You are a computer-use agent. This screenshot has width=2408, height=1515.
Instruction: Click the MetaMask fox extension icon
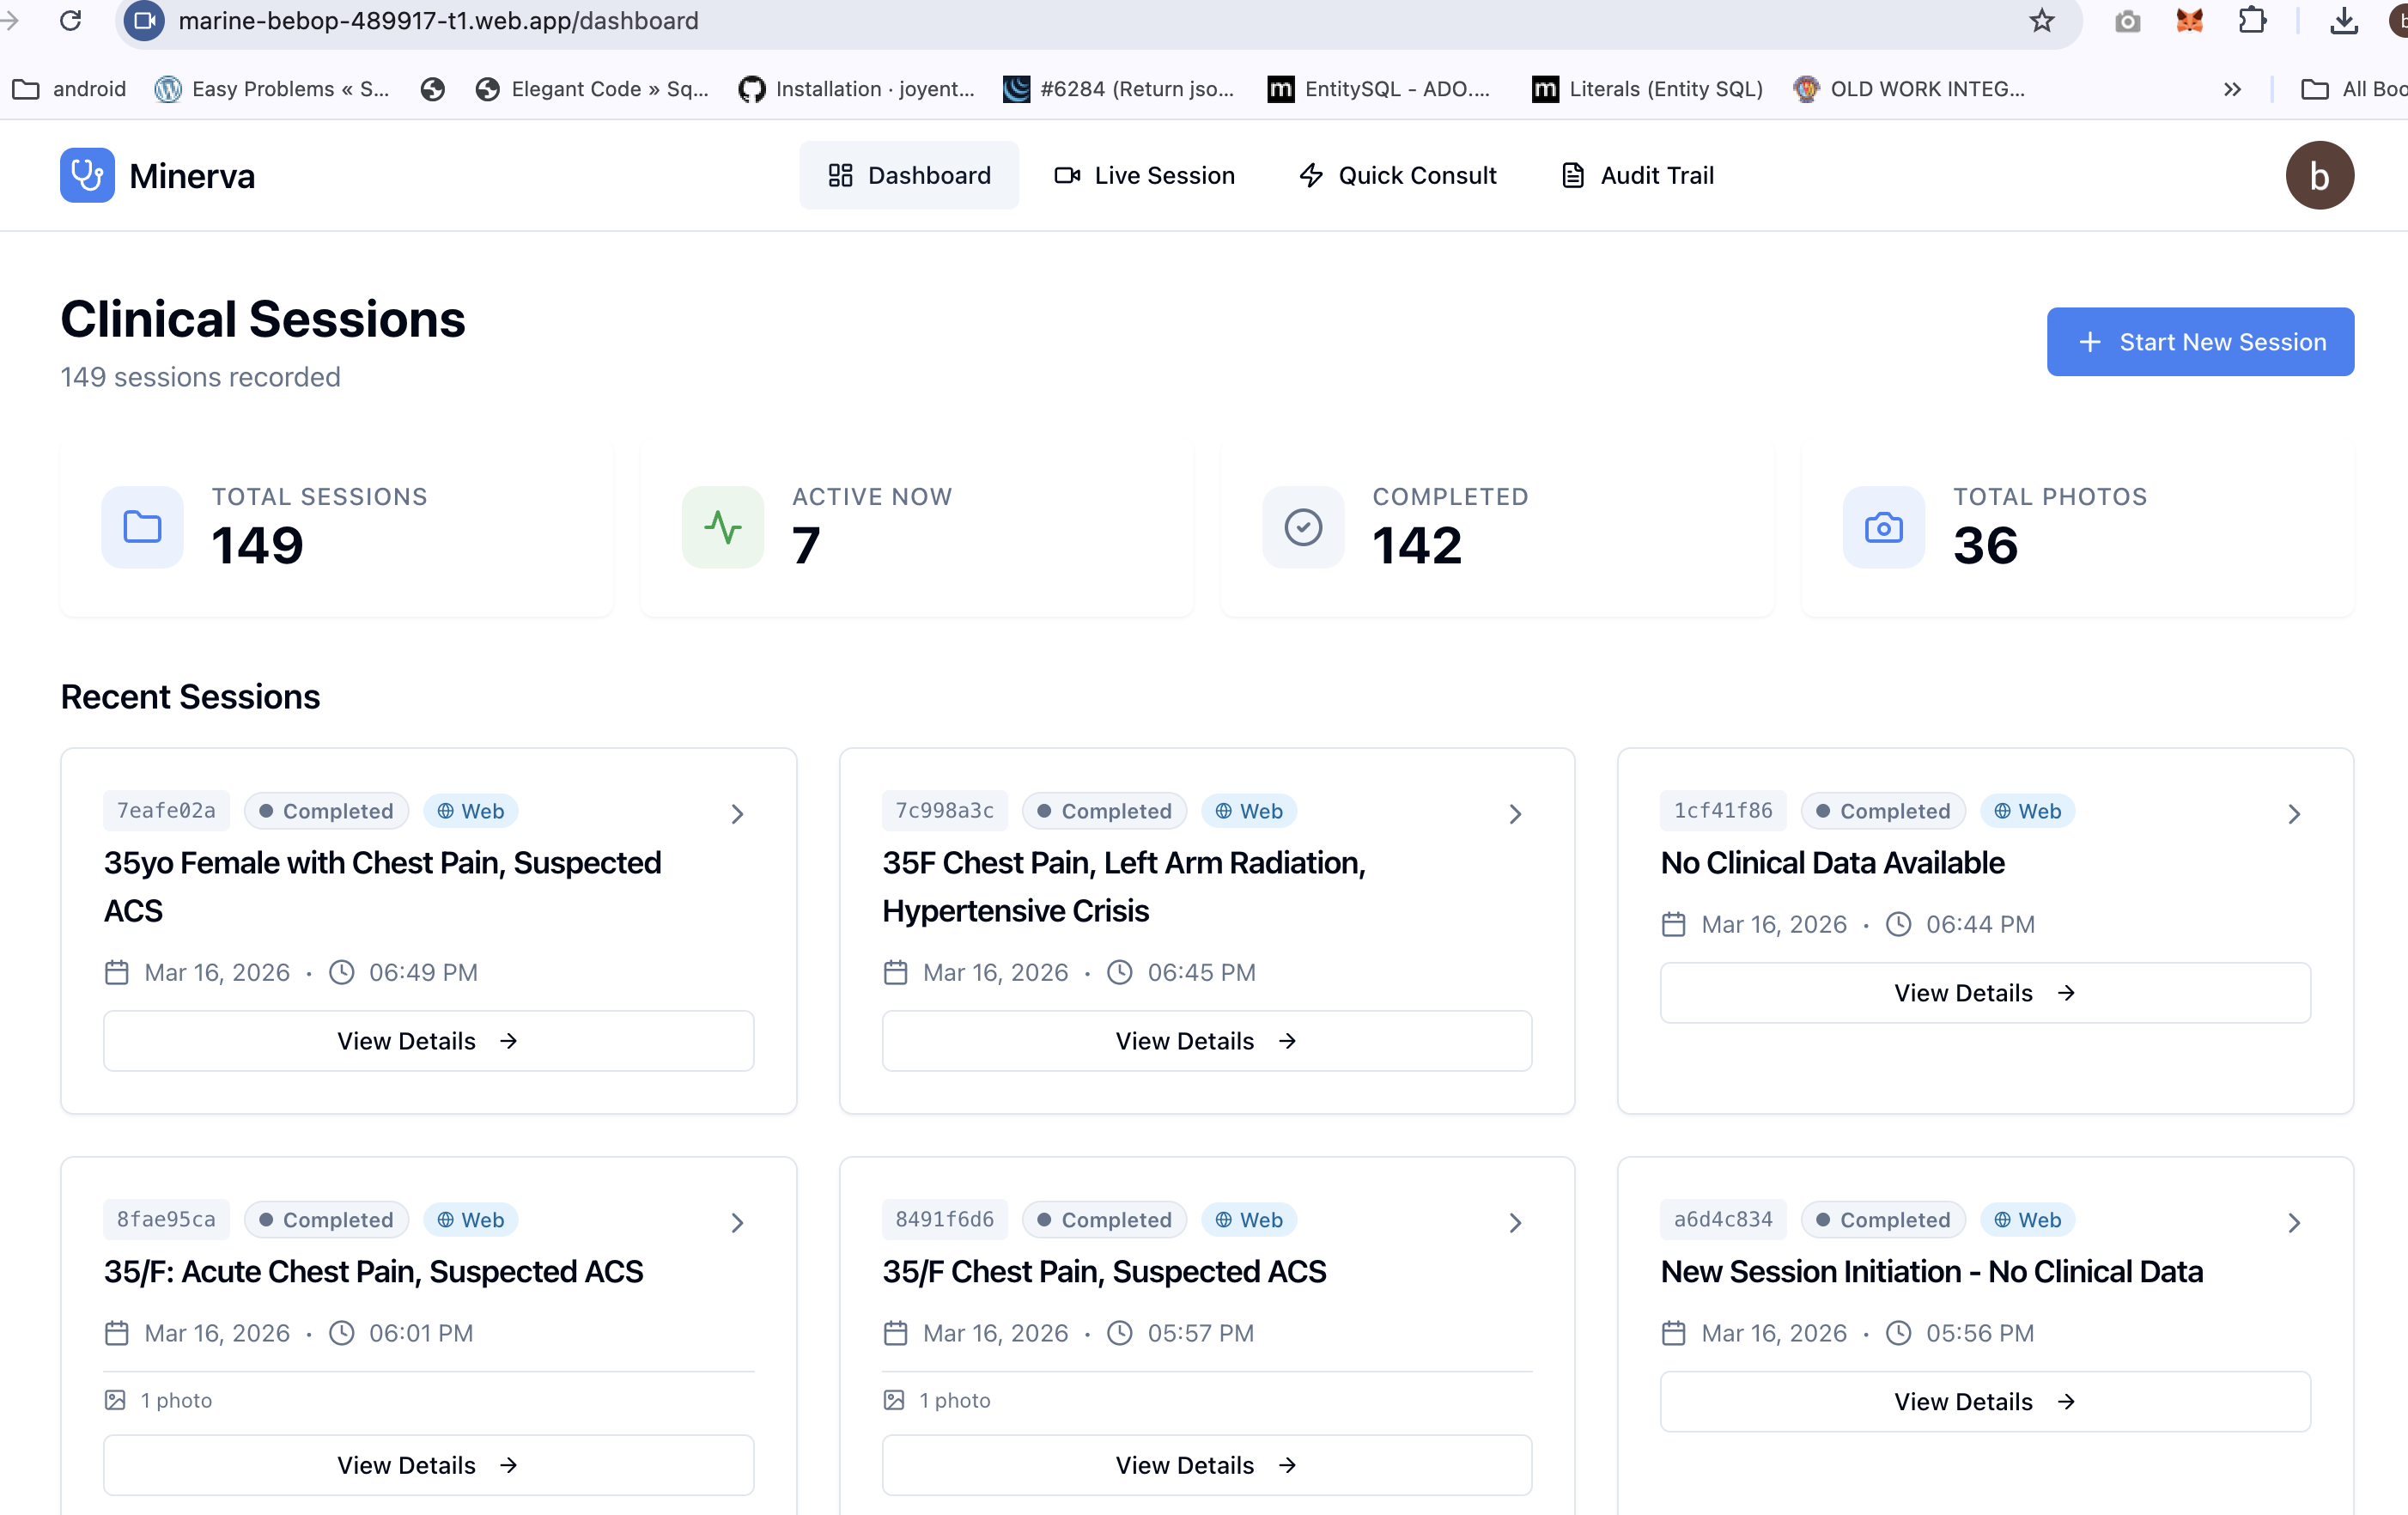pos(2189,21)
